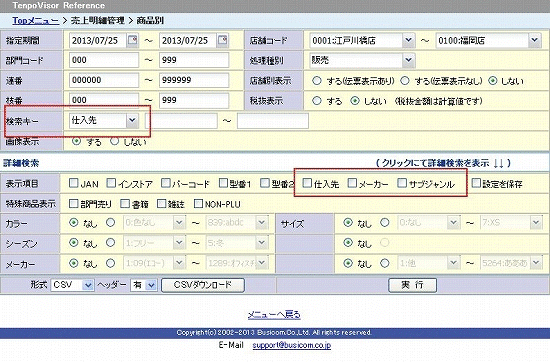The width and height of the screenshot is (550, 363).
Task: Select する(伝票表示なし) radio button
Action: click(405, 81)
